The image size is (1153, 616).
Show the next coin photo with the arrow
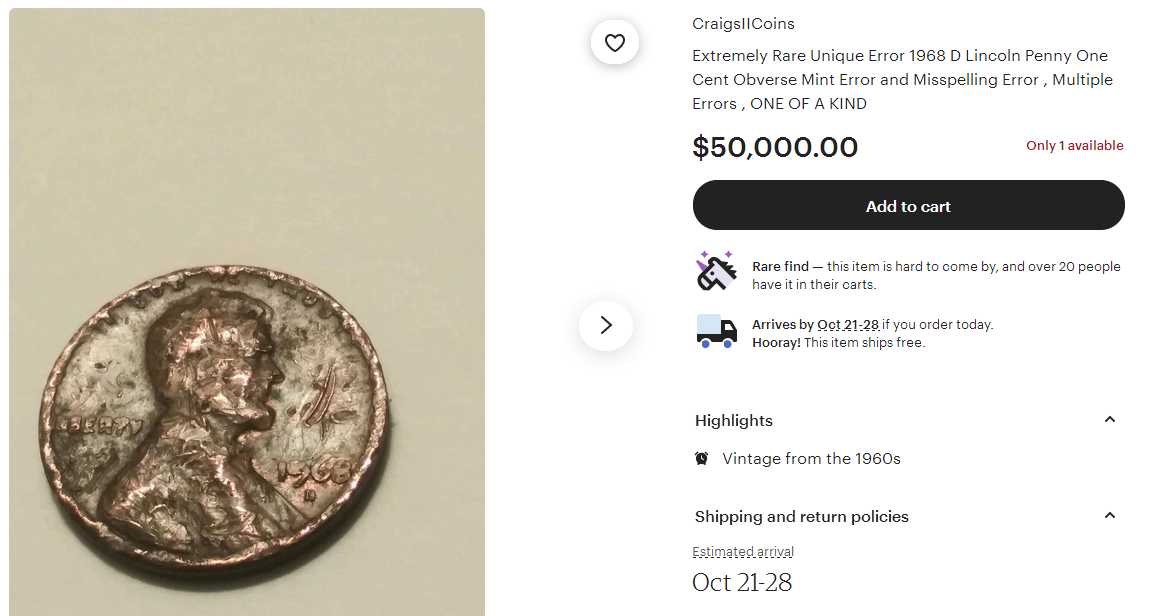(606, 325)
